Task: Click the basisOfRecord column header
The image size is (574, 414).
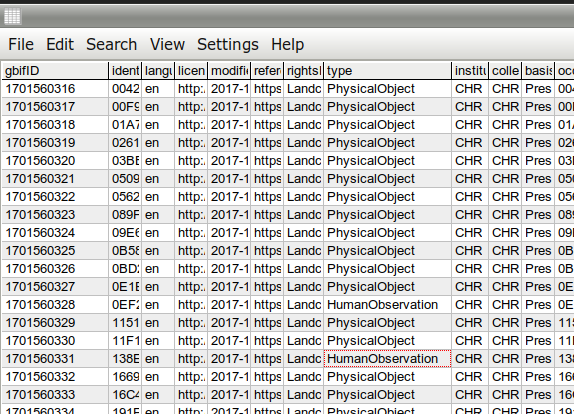Action: pyautogui.click(x=538, y=71)
